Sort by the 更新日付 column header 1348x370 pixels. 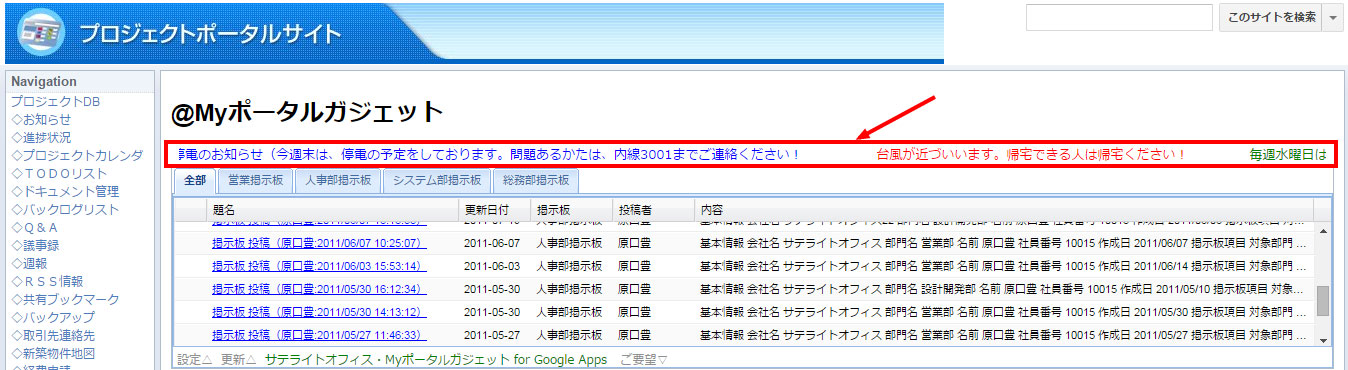[494, 210]
